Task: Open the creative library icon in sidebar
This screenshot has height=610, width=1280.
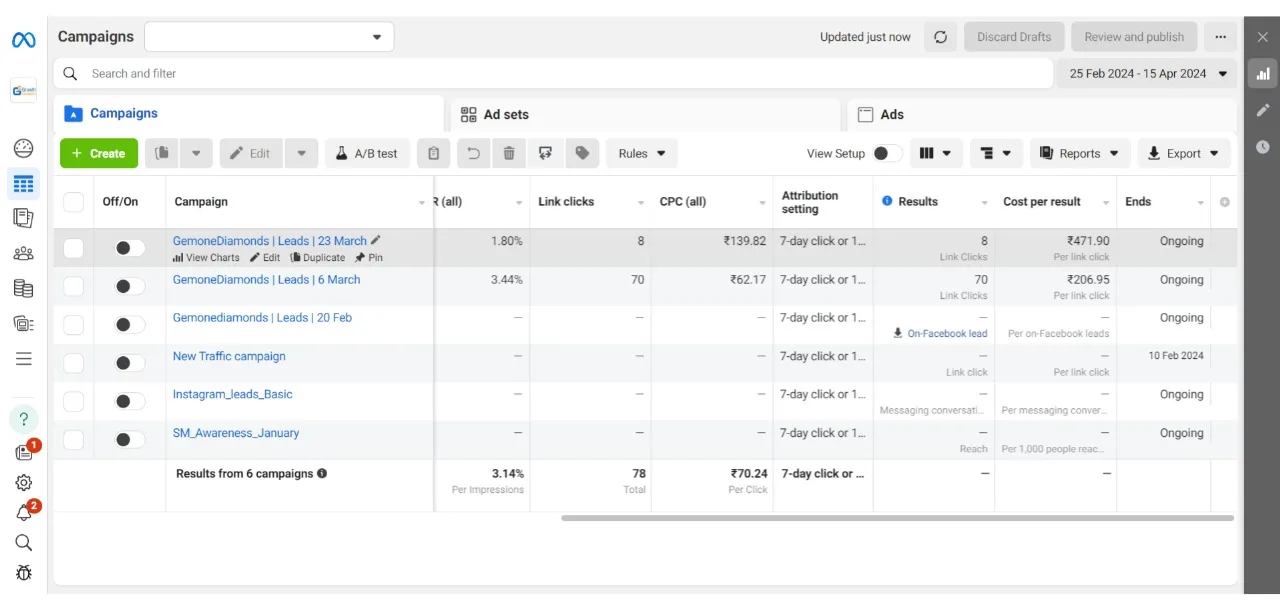Action: click(x=23, y=323)
